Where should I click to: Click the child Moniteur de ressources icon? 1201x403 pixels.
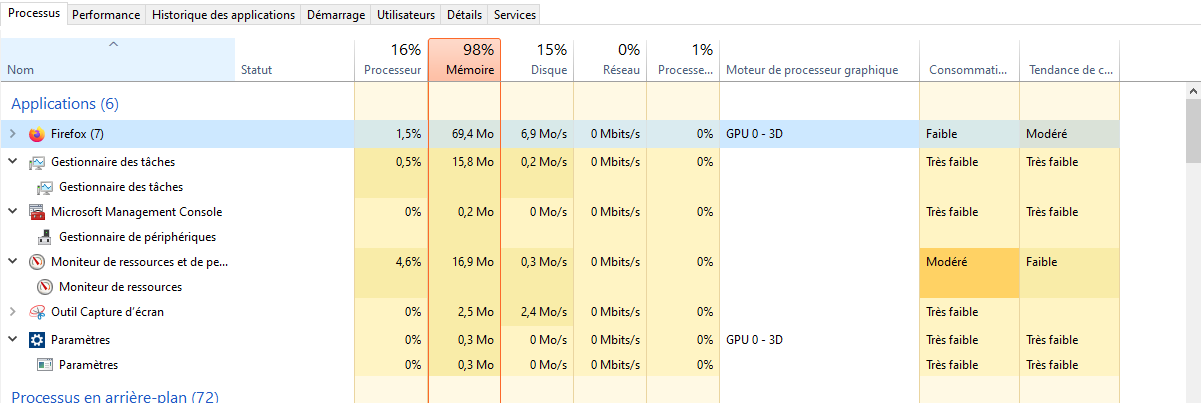[x=45, y=287]
